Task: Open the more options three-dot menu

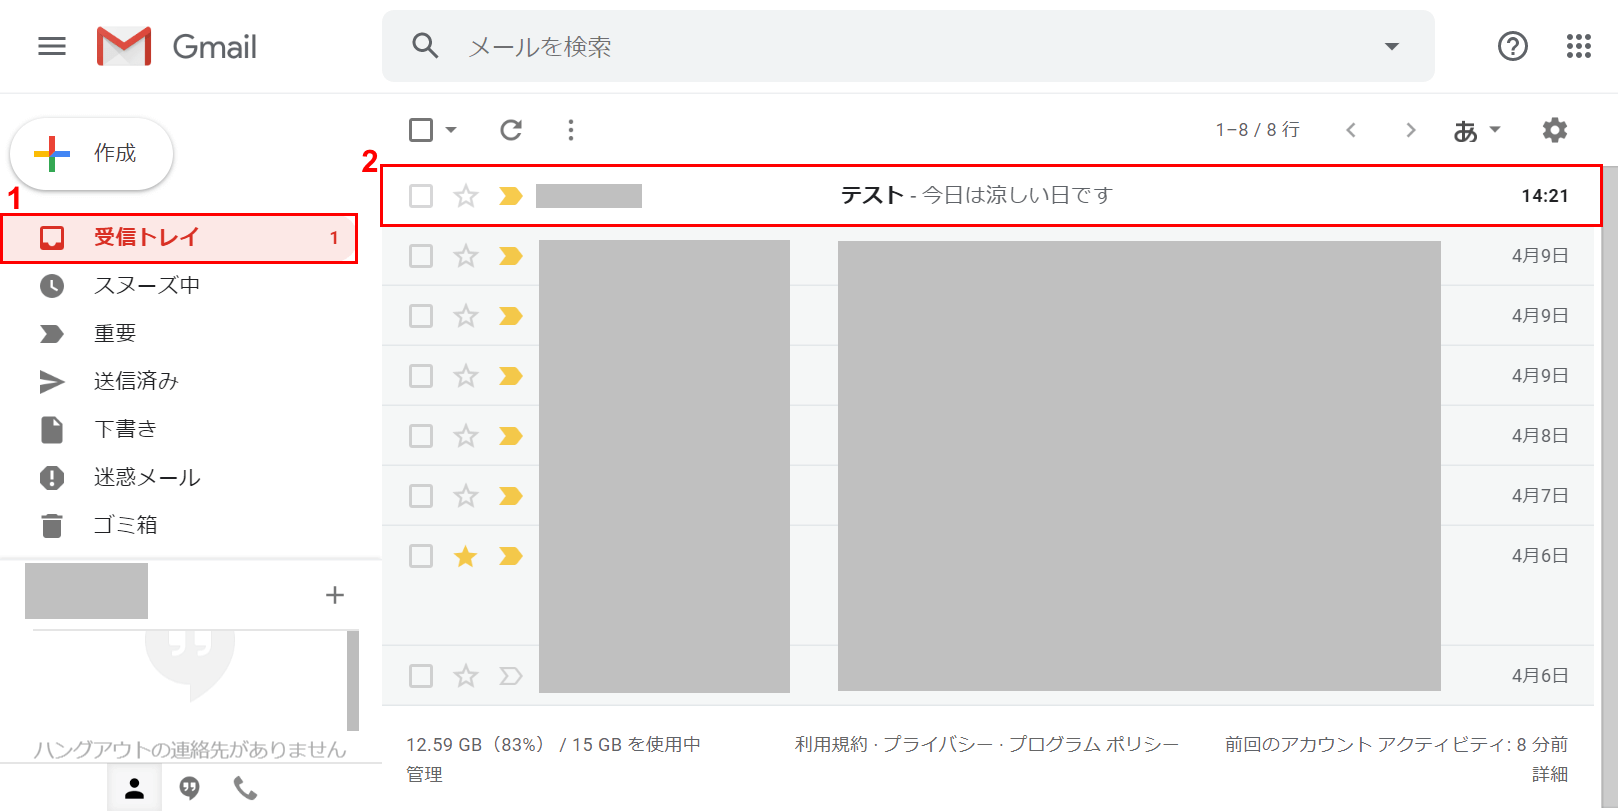Action: point(570,130)
